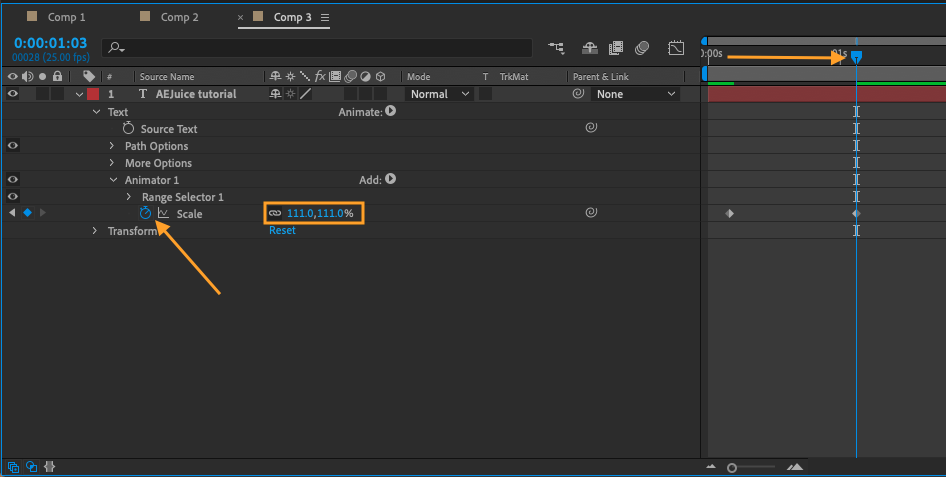Image resolution: width=946 pixels, height=477 pixels.
Task: Open the Normal blending mode dropdown
Action: 439,94
